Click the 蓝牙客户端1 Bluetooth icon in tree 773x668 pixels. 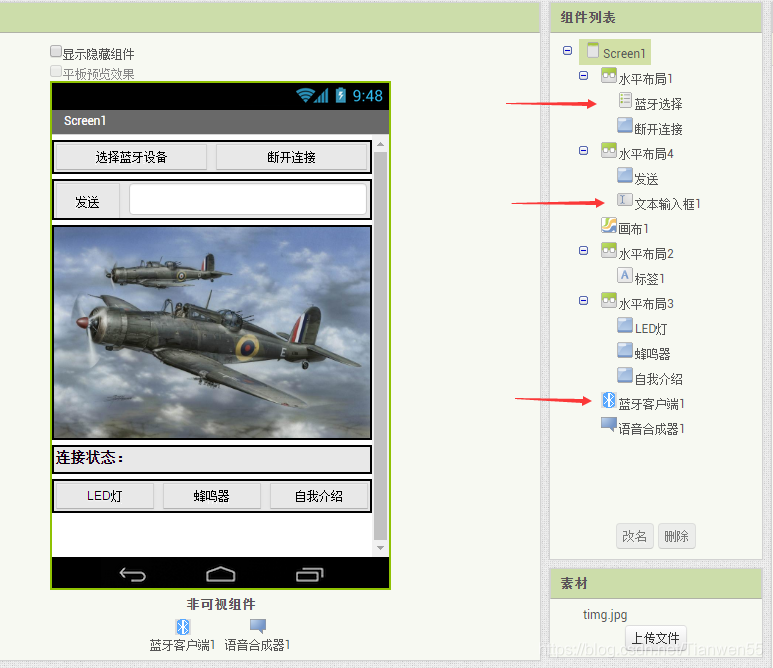click(609, 400)
